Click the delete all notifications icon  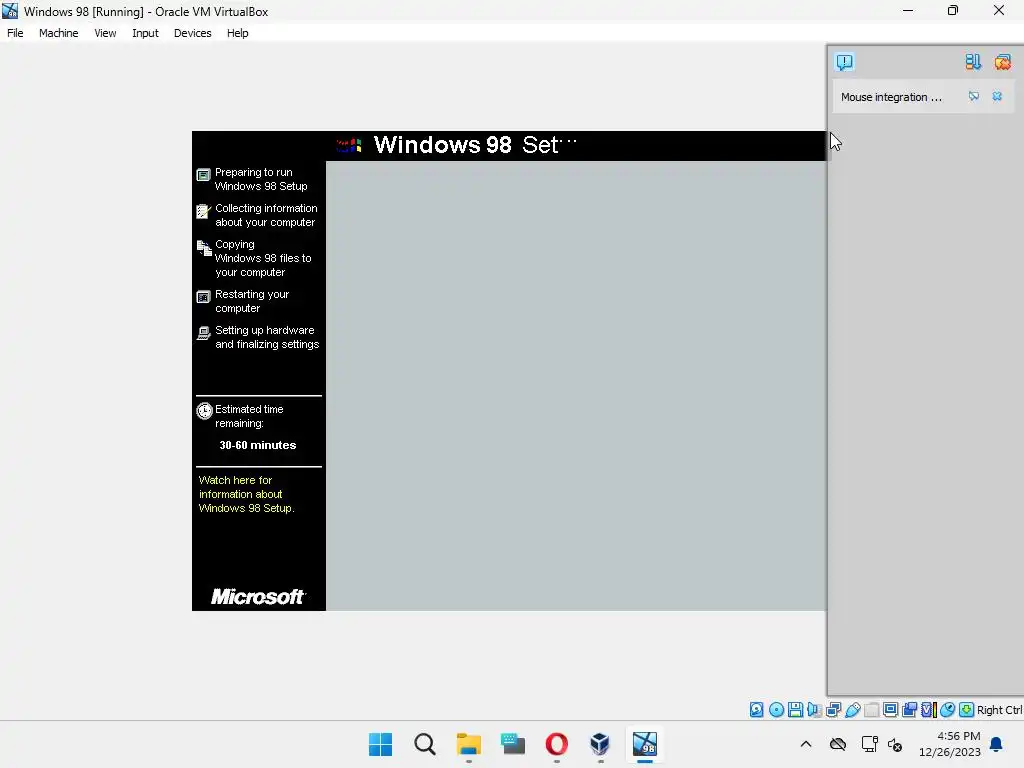(1002, 62)
